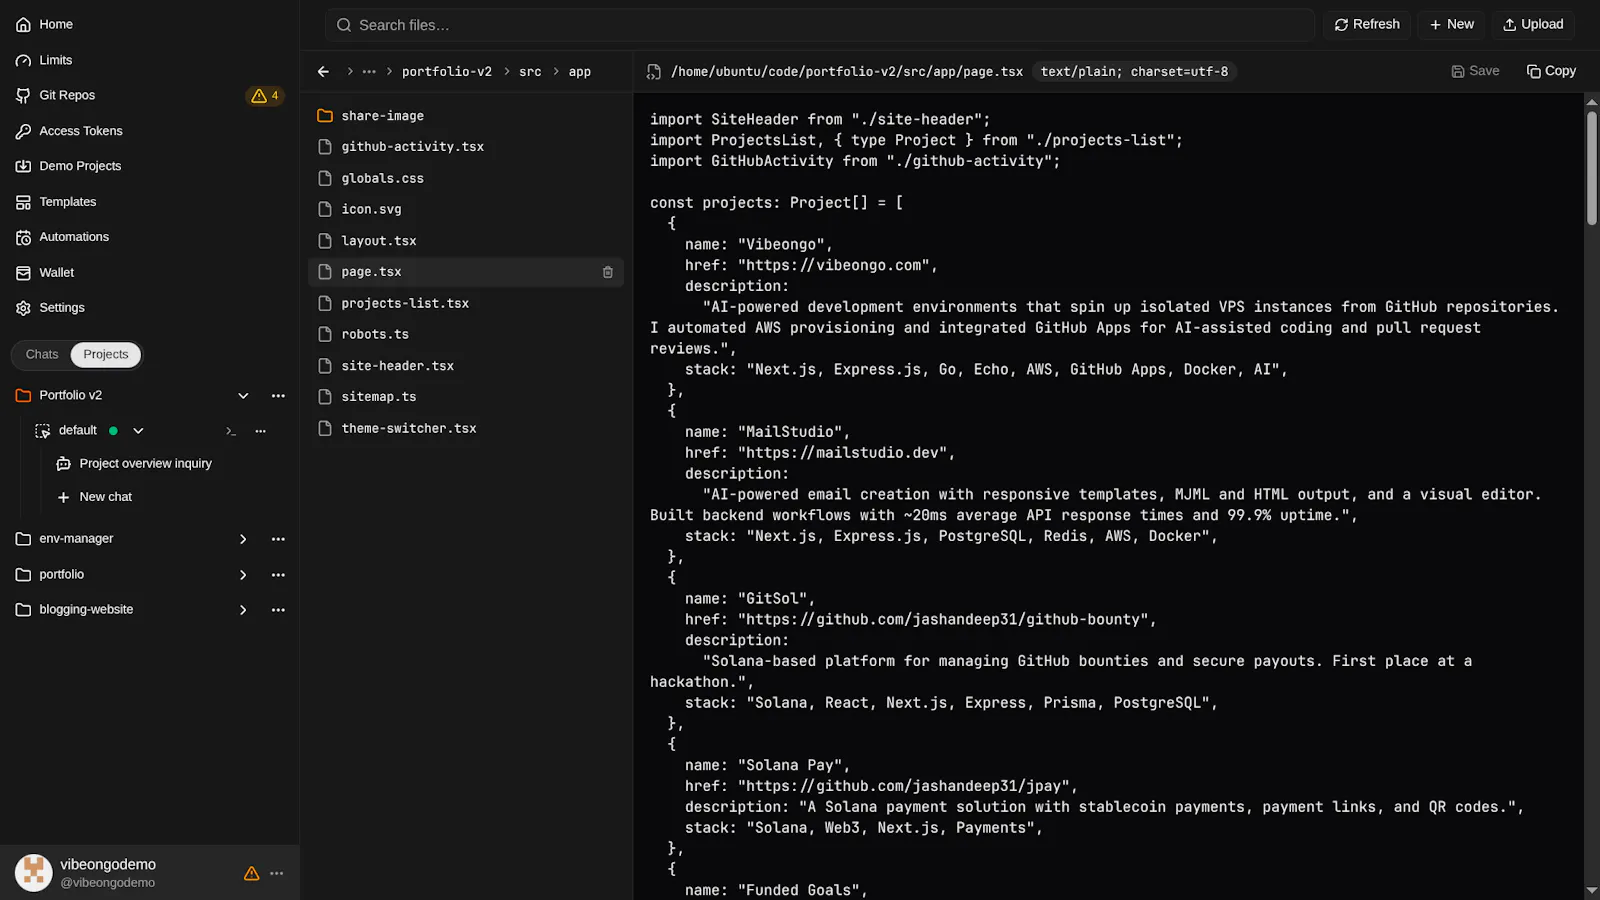Click the search magnifier icon
The image size is (1600, 900).
click(x=344, y=25)
